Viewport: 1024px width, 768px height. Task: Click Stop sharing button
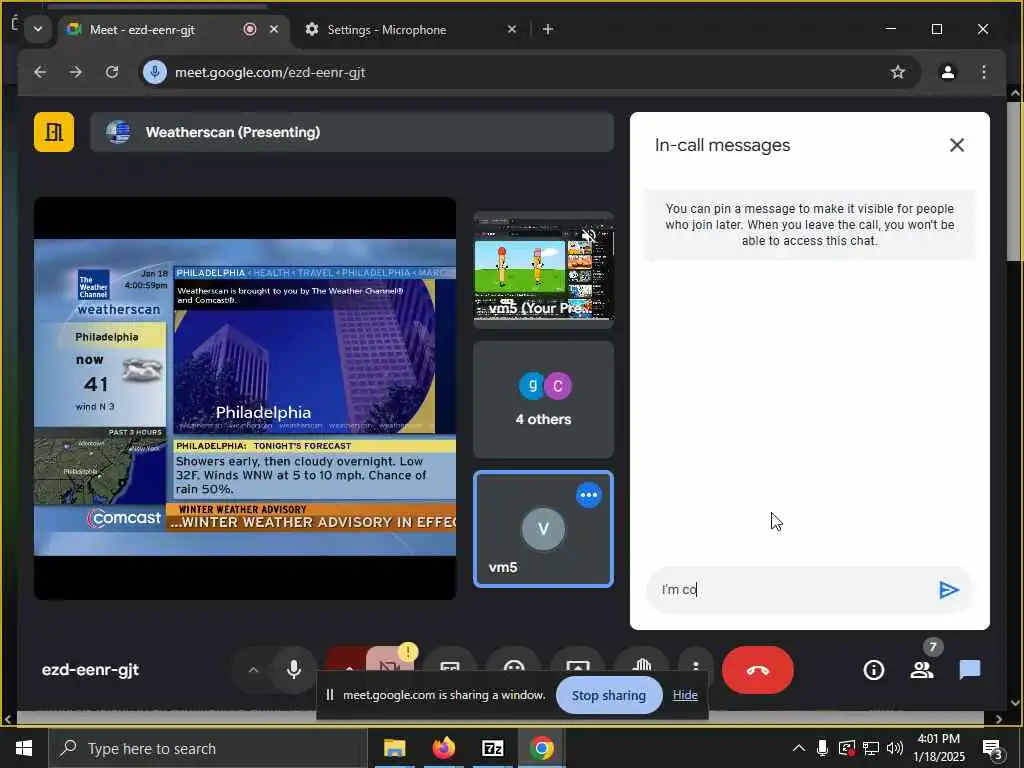click(609, 696)
